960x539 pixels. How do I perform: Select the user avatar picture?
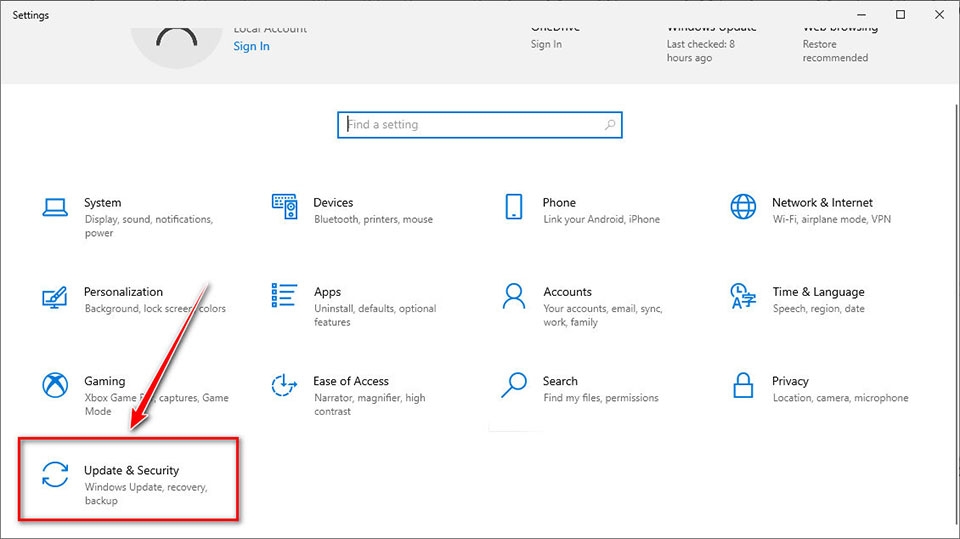click(176, 48)
